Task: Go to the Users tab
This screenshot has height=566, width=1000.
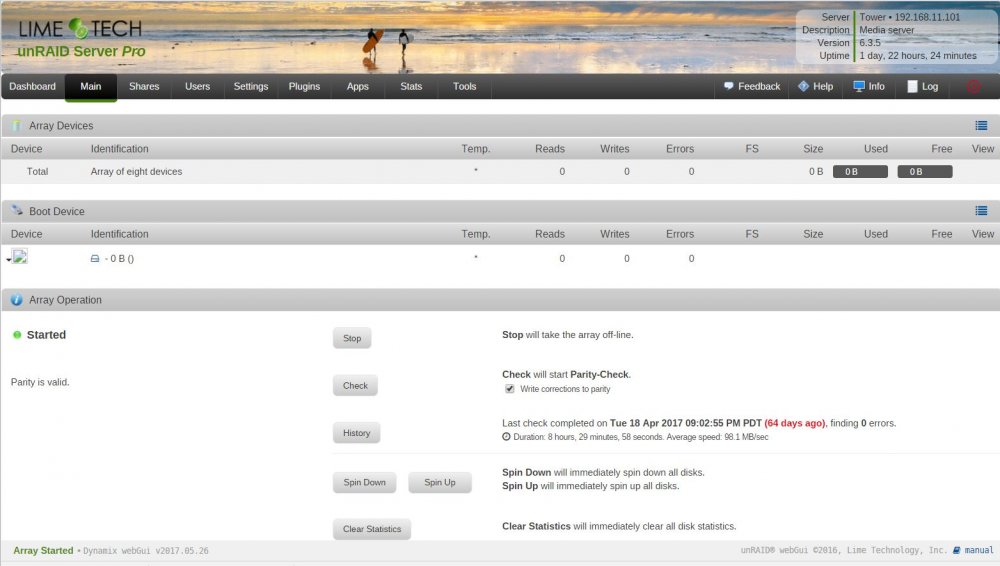Action: (x=197, y=86)
